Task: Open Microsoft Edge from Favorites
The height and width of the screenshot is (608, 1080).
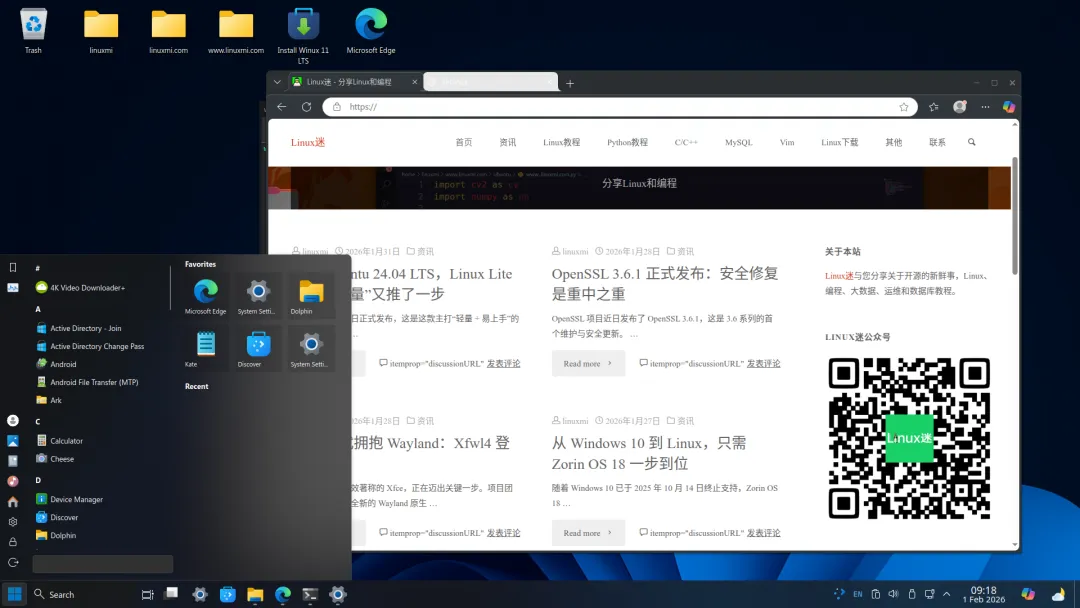Action: (x=205, y=295)
